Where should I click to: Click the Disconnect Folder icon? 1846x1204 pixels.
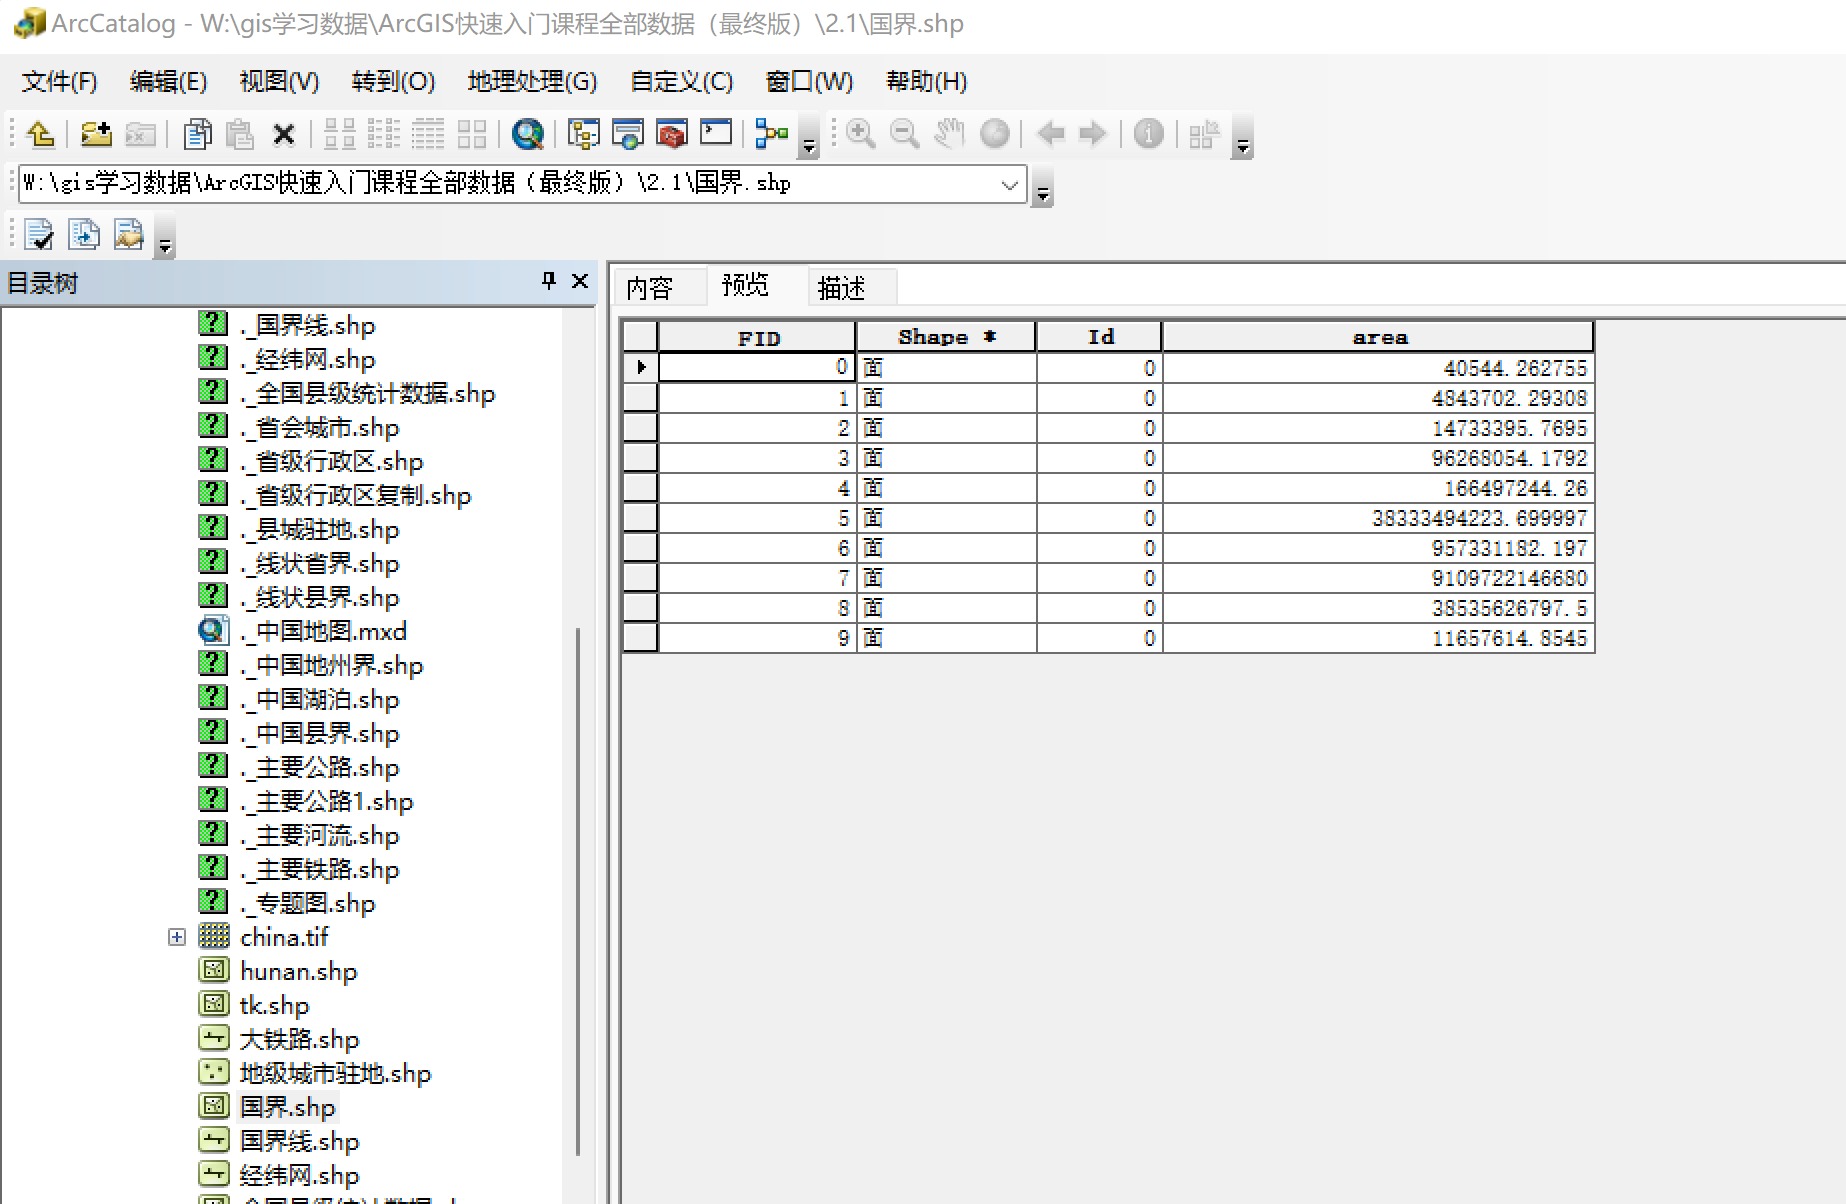tap(140, 133)
